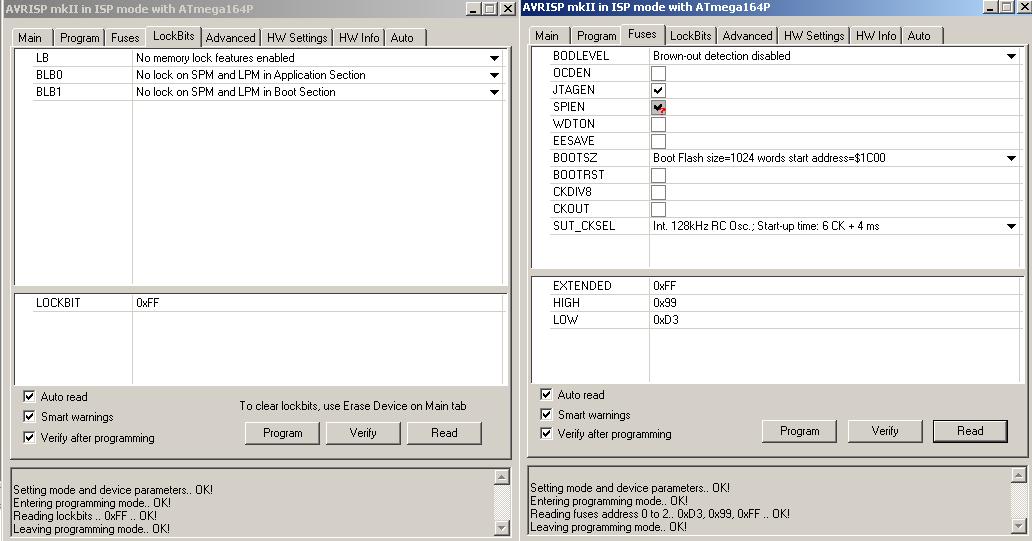Toggle Auto read in the Fuses window
The width and height of the screenshot is (1032, 541).
546,394
